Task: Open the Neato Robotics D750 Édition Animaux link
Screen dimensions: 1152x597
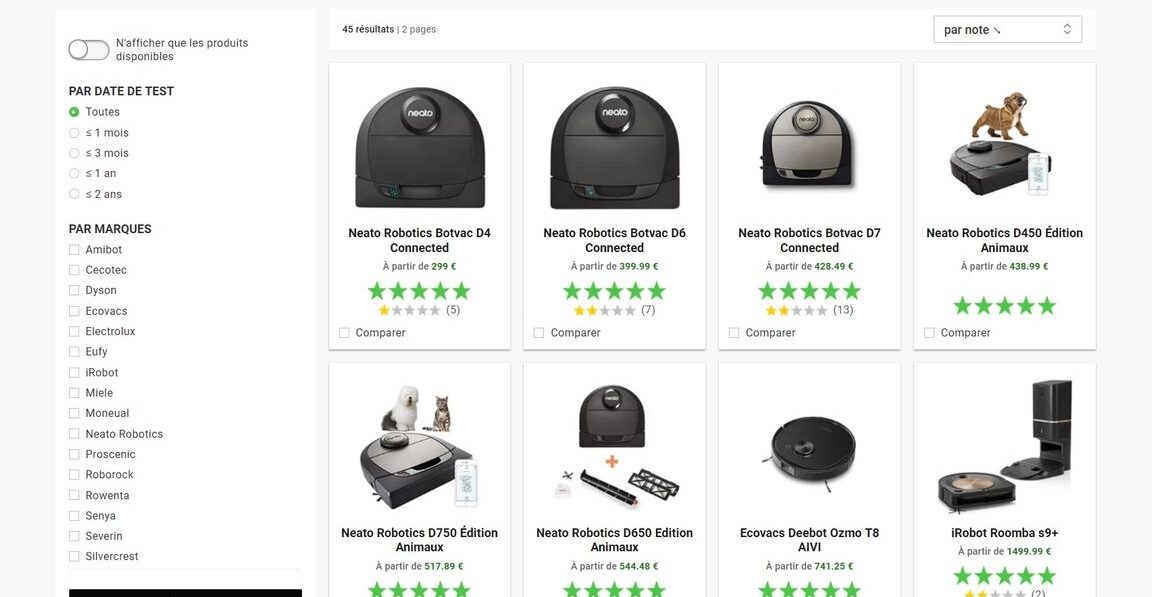Action: [x=420, y=540]
